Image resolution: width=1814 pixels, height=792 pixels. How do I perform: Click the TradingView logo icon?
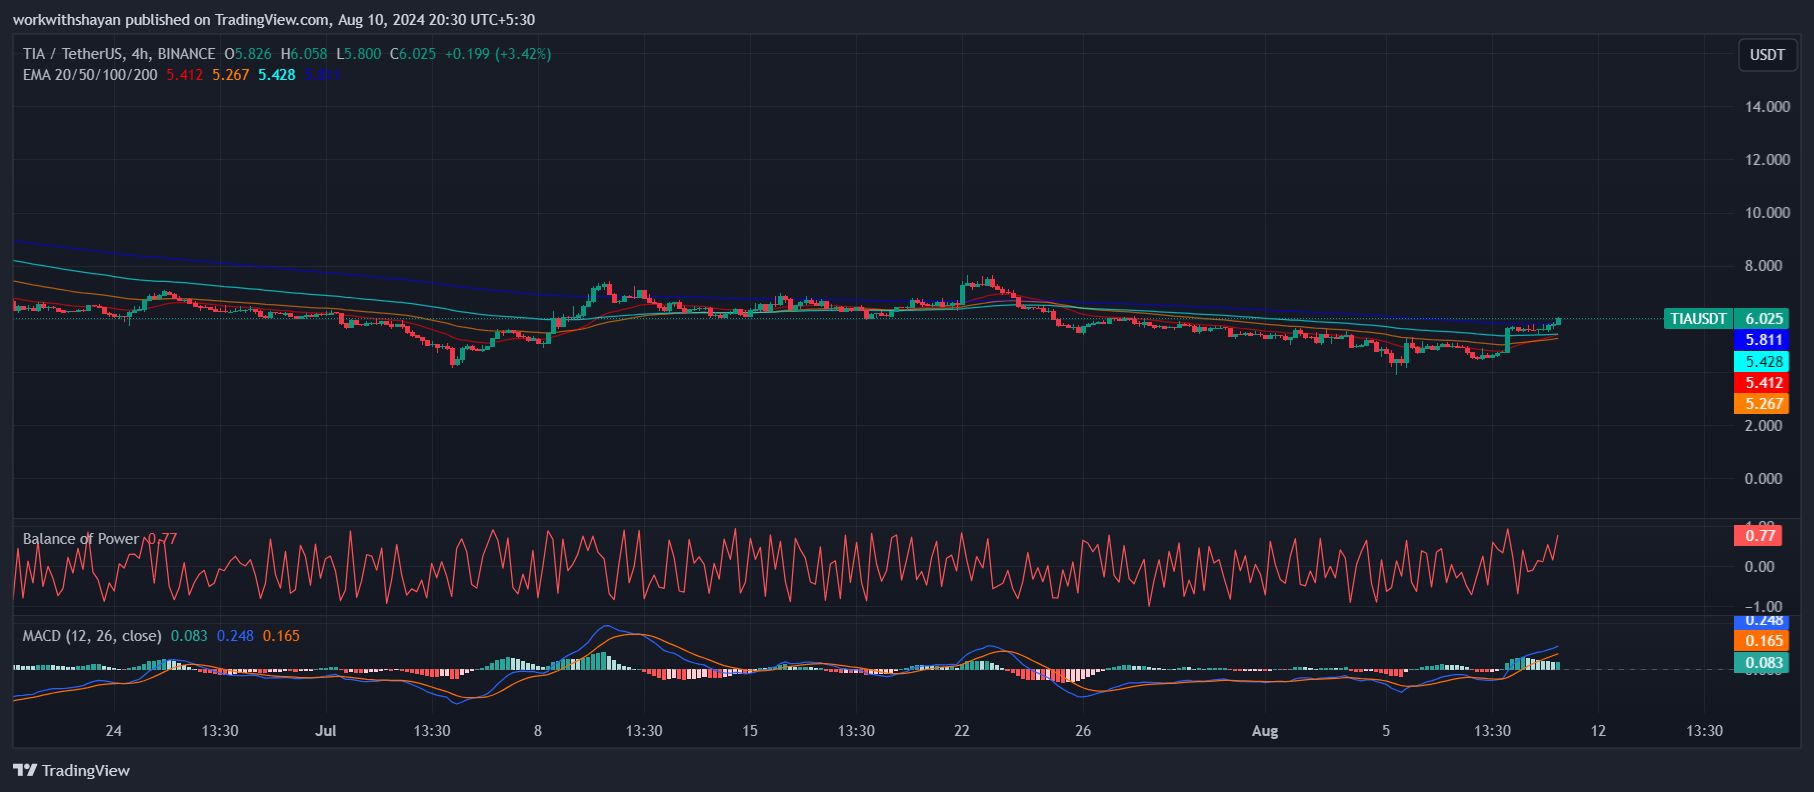tap(25, 770)
